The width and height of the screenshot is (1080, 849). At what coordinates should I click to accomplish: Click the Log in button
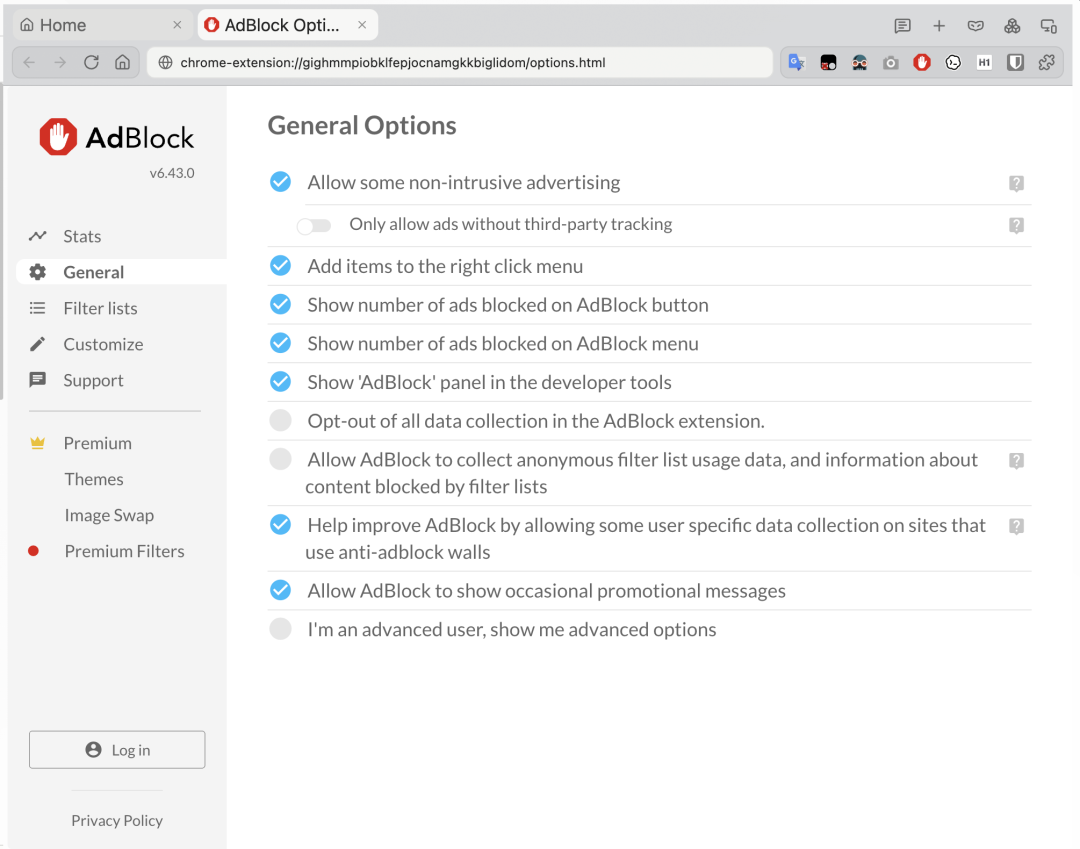pyautogui.click(x=117, y=750)
